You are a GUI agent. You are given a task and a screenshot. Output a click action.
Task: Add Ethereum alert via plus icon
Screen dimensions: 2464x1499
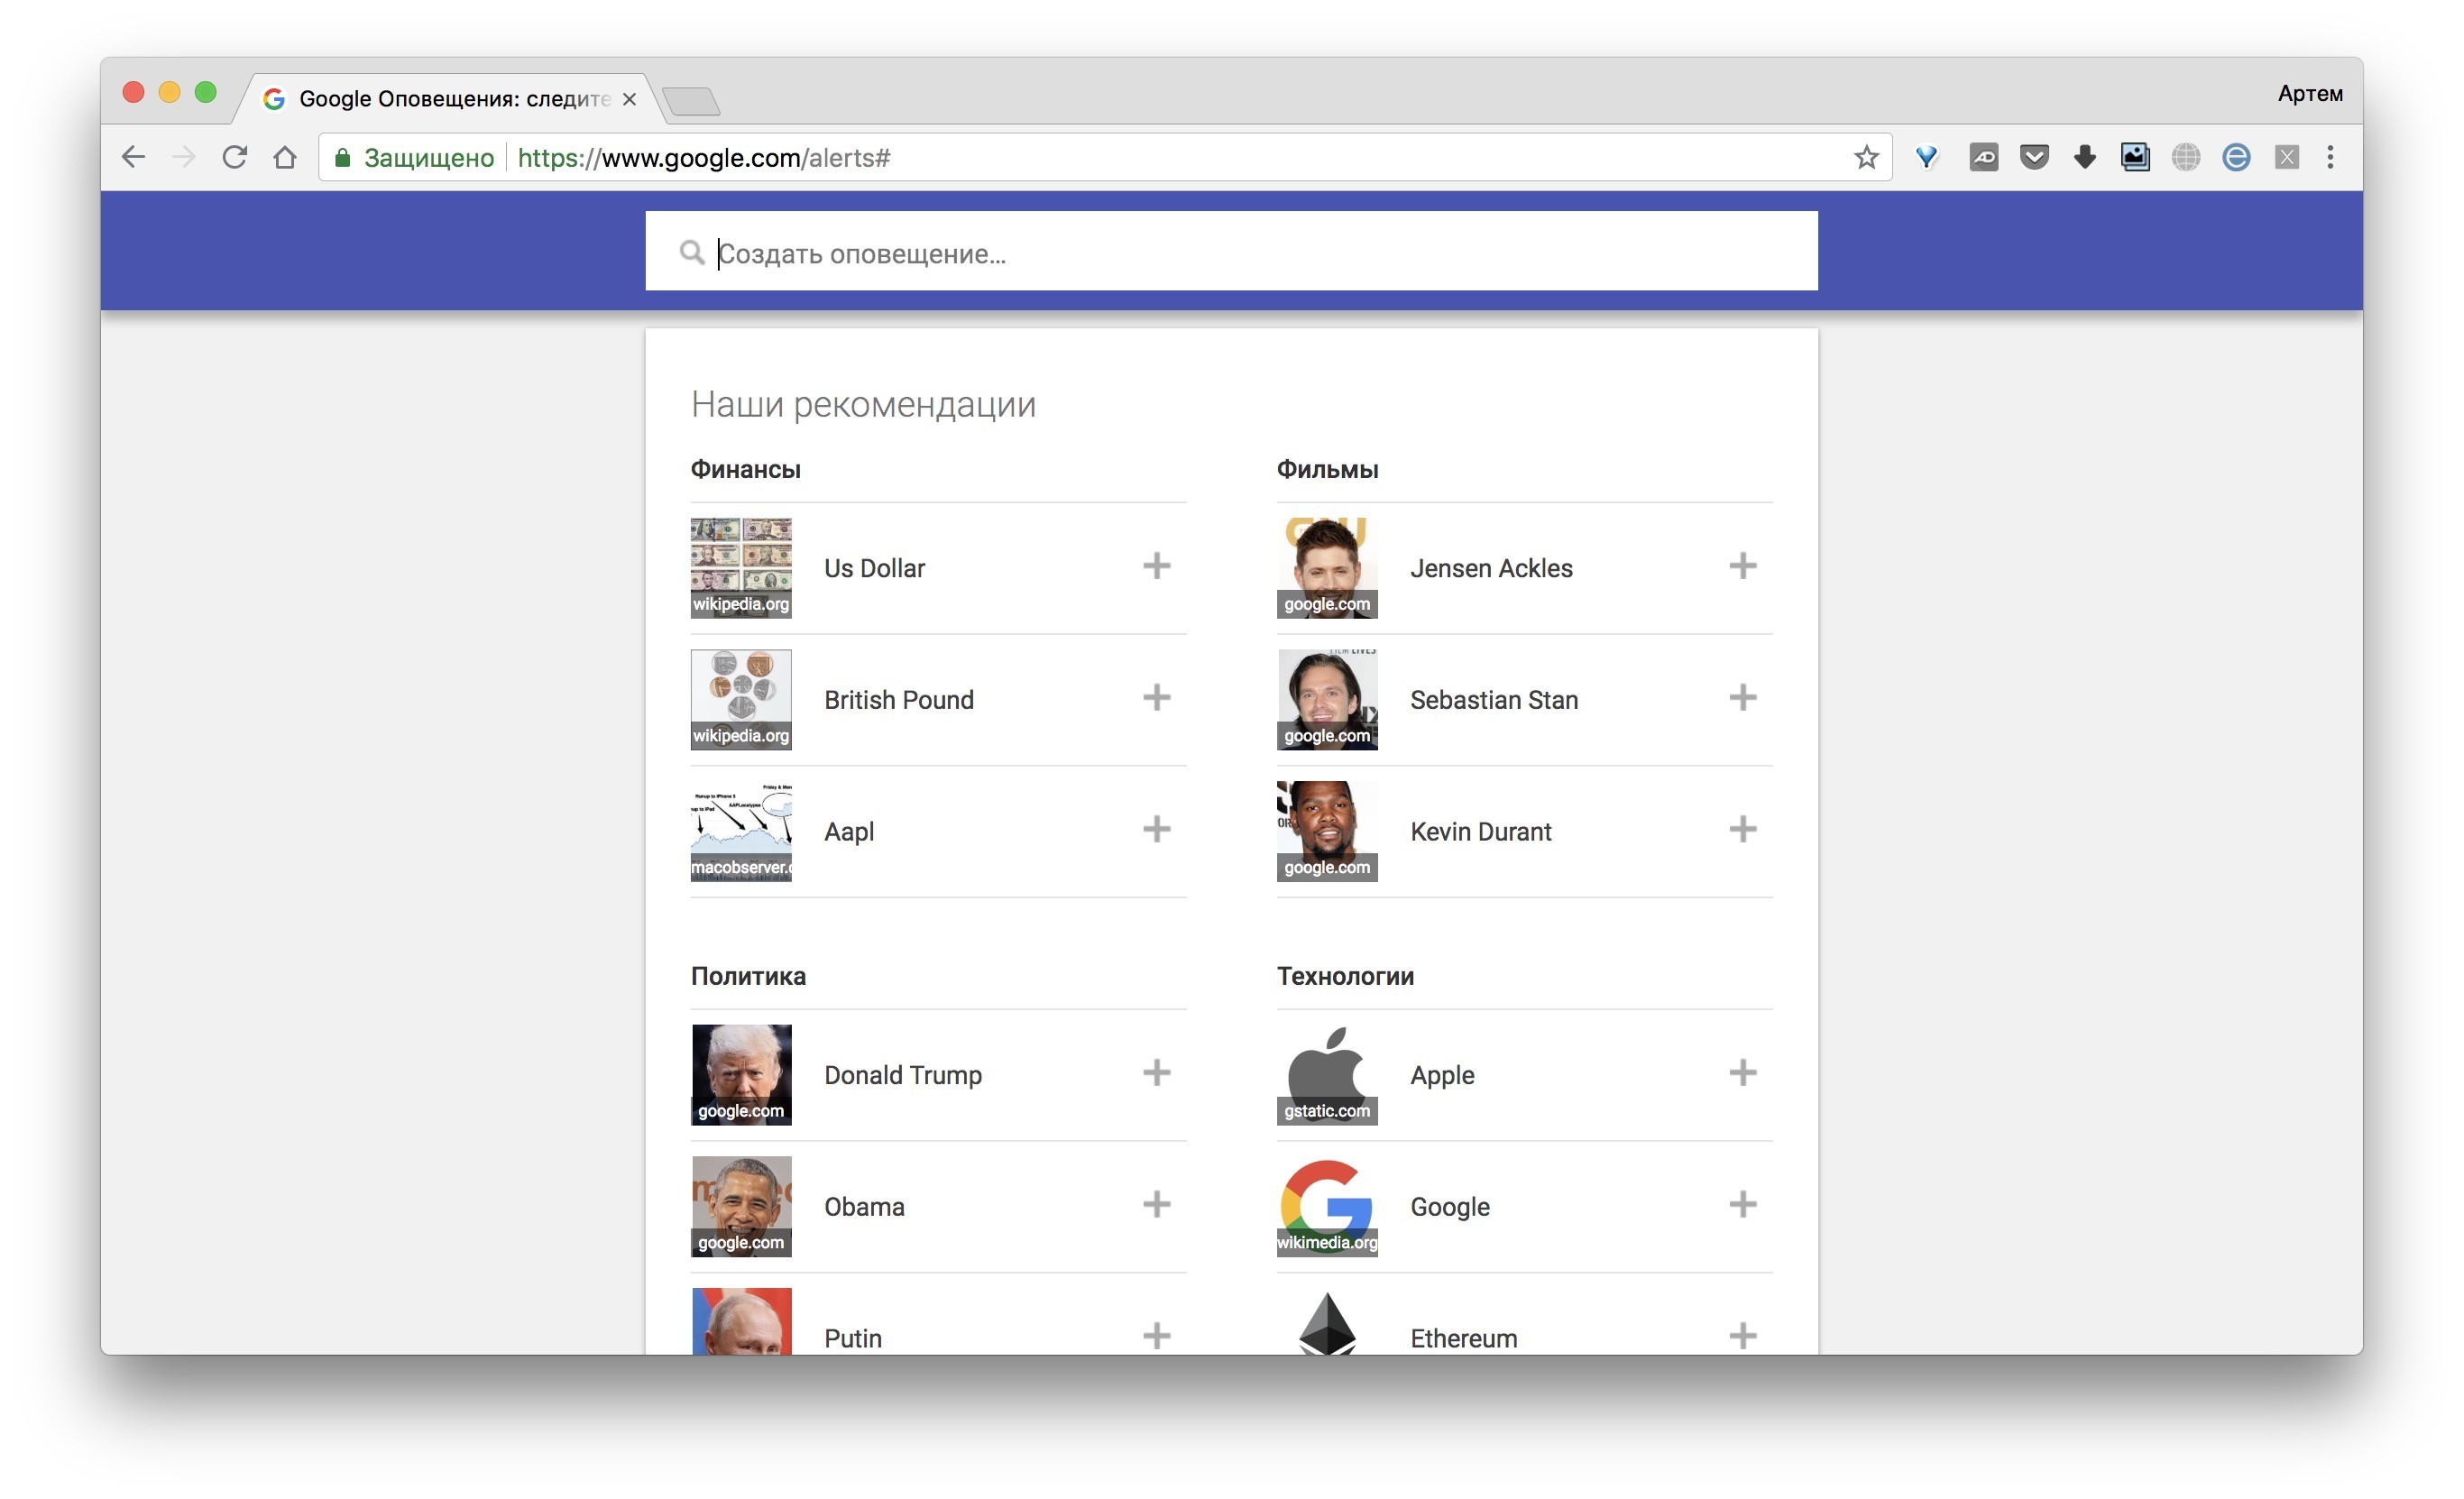pos(1742,1336)
